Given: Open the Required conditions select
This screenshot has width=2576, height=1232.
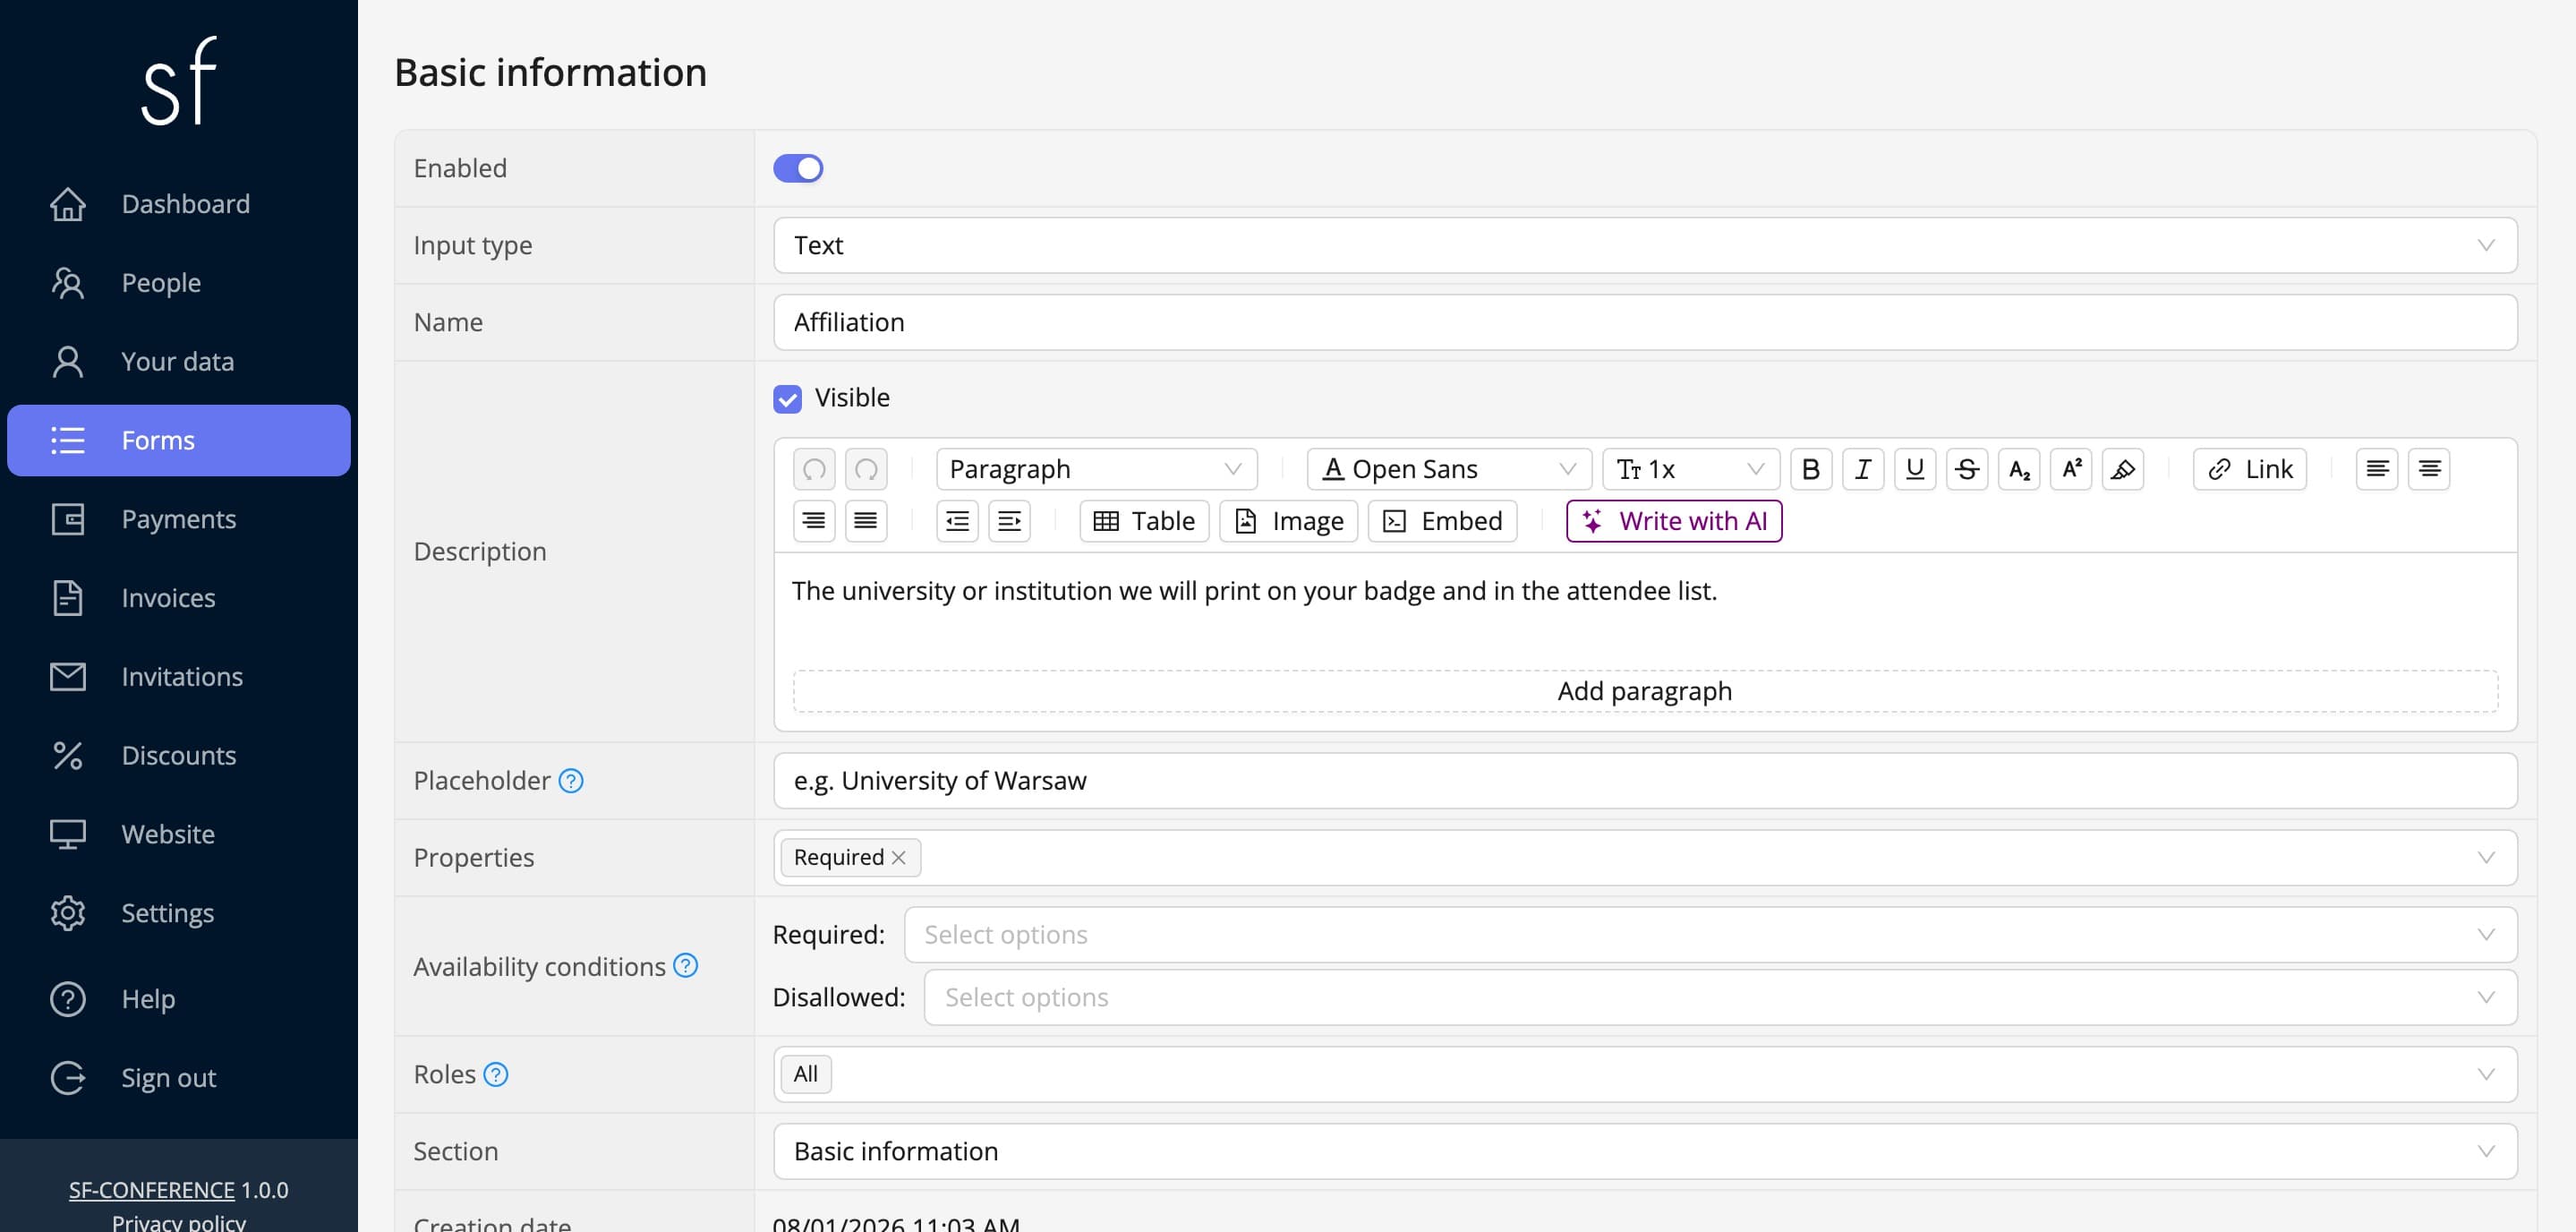Looking at the screenshot, I should pyautogui.click(x=1710, y=935).
